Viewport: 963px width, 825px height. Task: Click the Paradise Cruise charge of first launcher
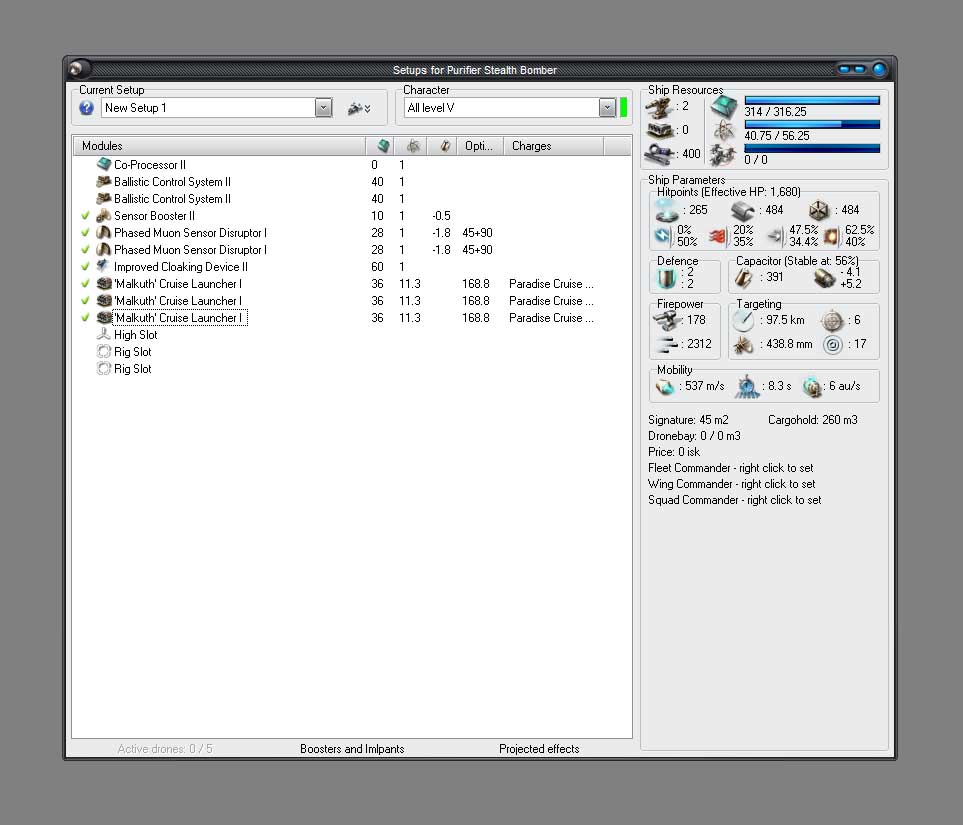pos(551,284)
